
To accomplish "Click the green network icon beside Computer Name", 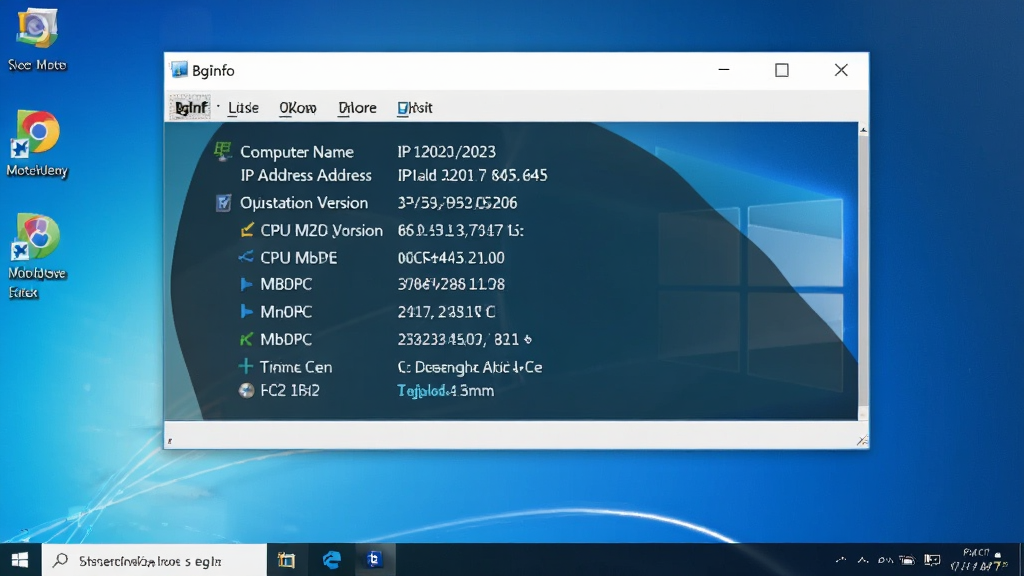I will click(x=223, y=152).
